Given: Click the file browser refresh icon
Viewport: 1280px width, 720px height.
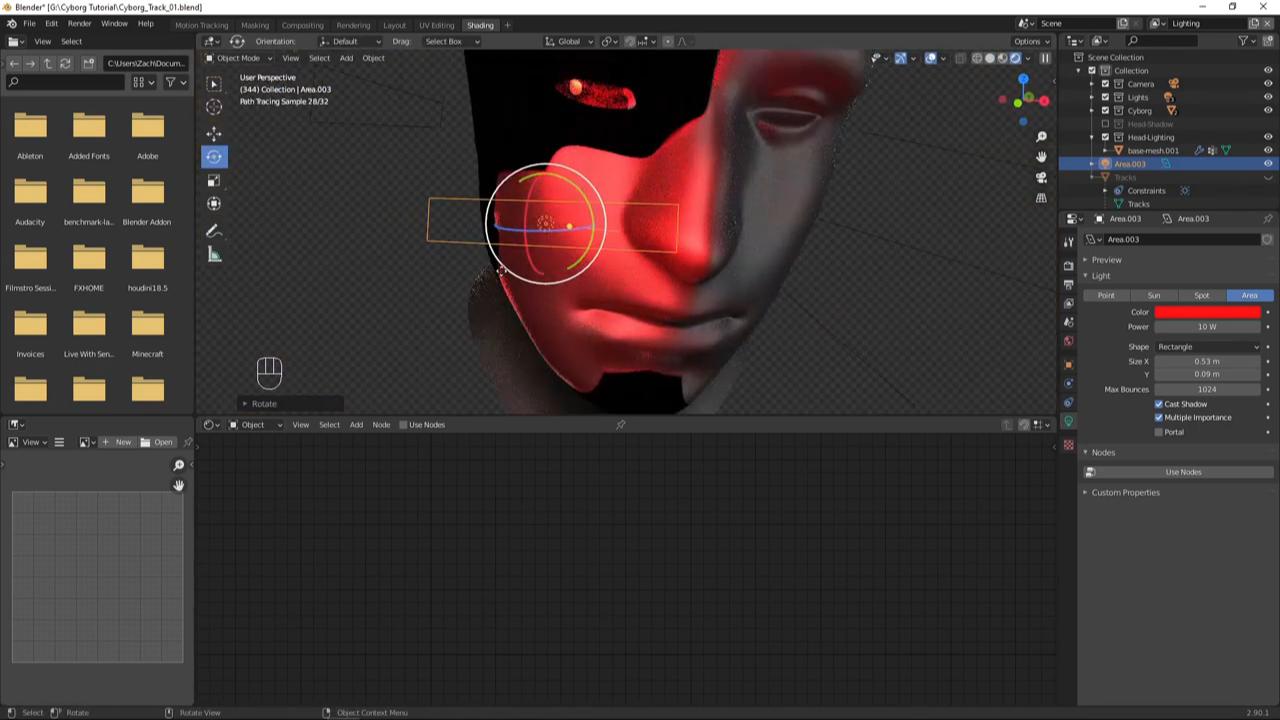Looking at the screenshot, I should (65, 63).
